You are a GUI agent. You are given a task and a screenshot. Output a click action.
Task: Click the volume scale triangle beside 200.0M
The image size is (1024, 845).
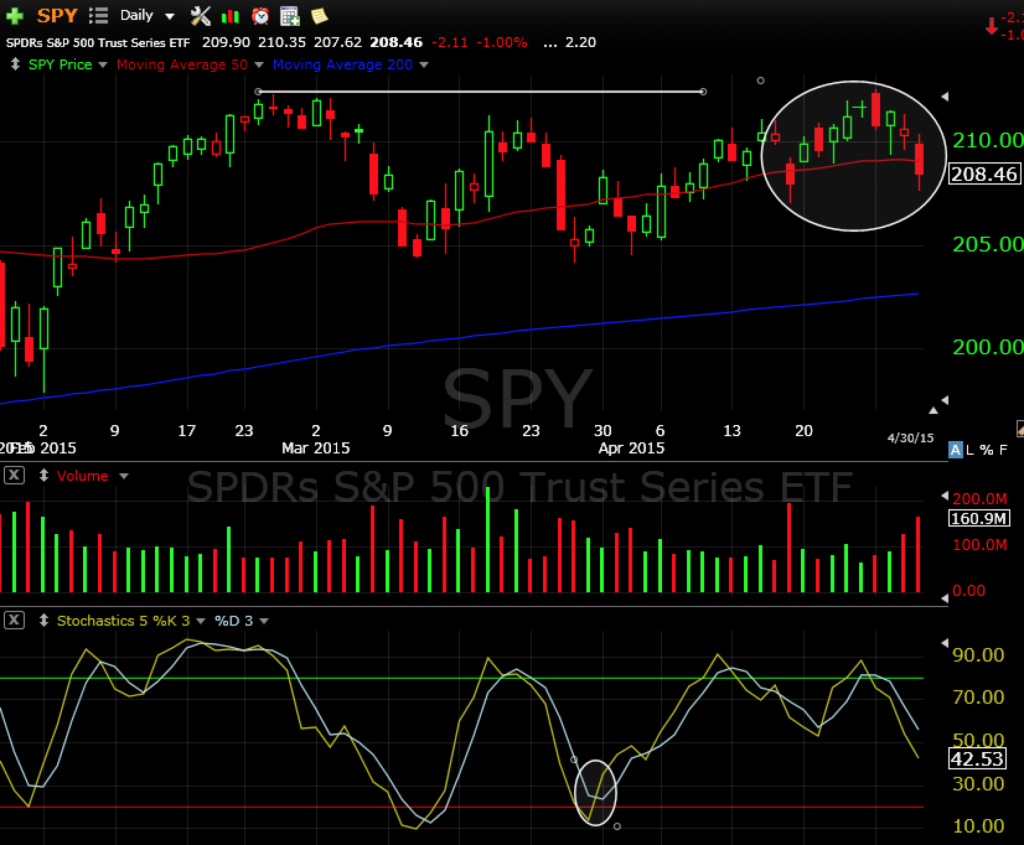(x=944, y=496)
